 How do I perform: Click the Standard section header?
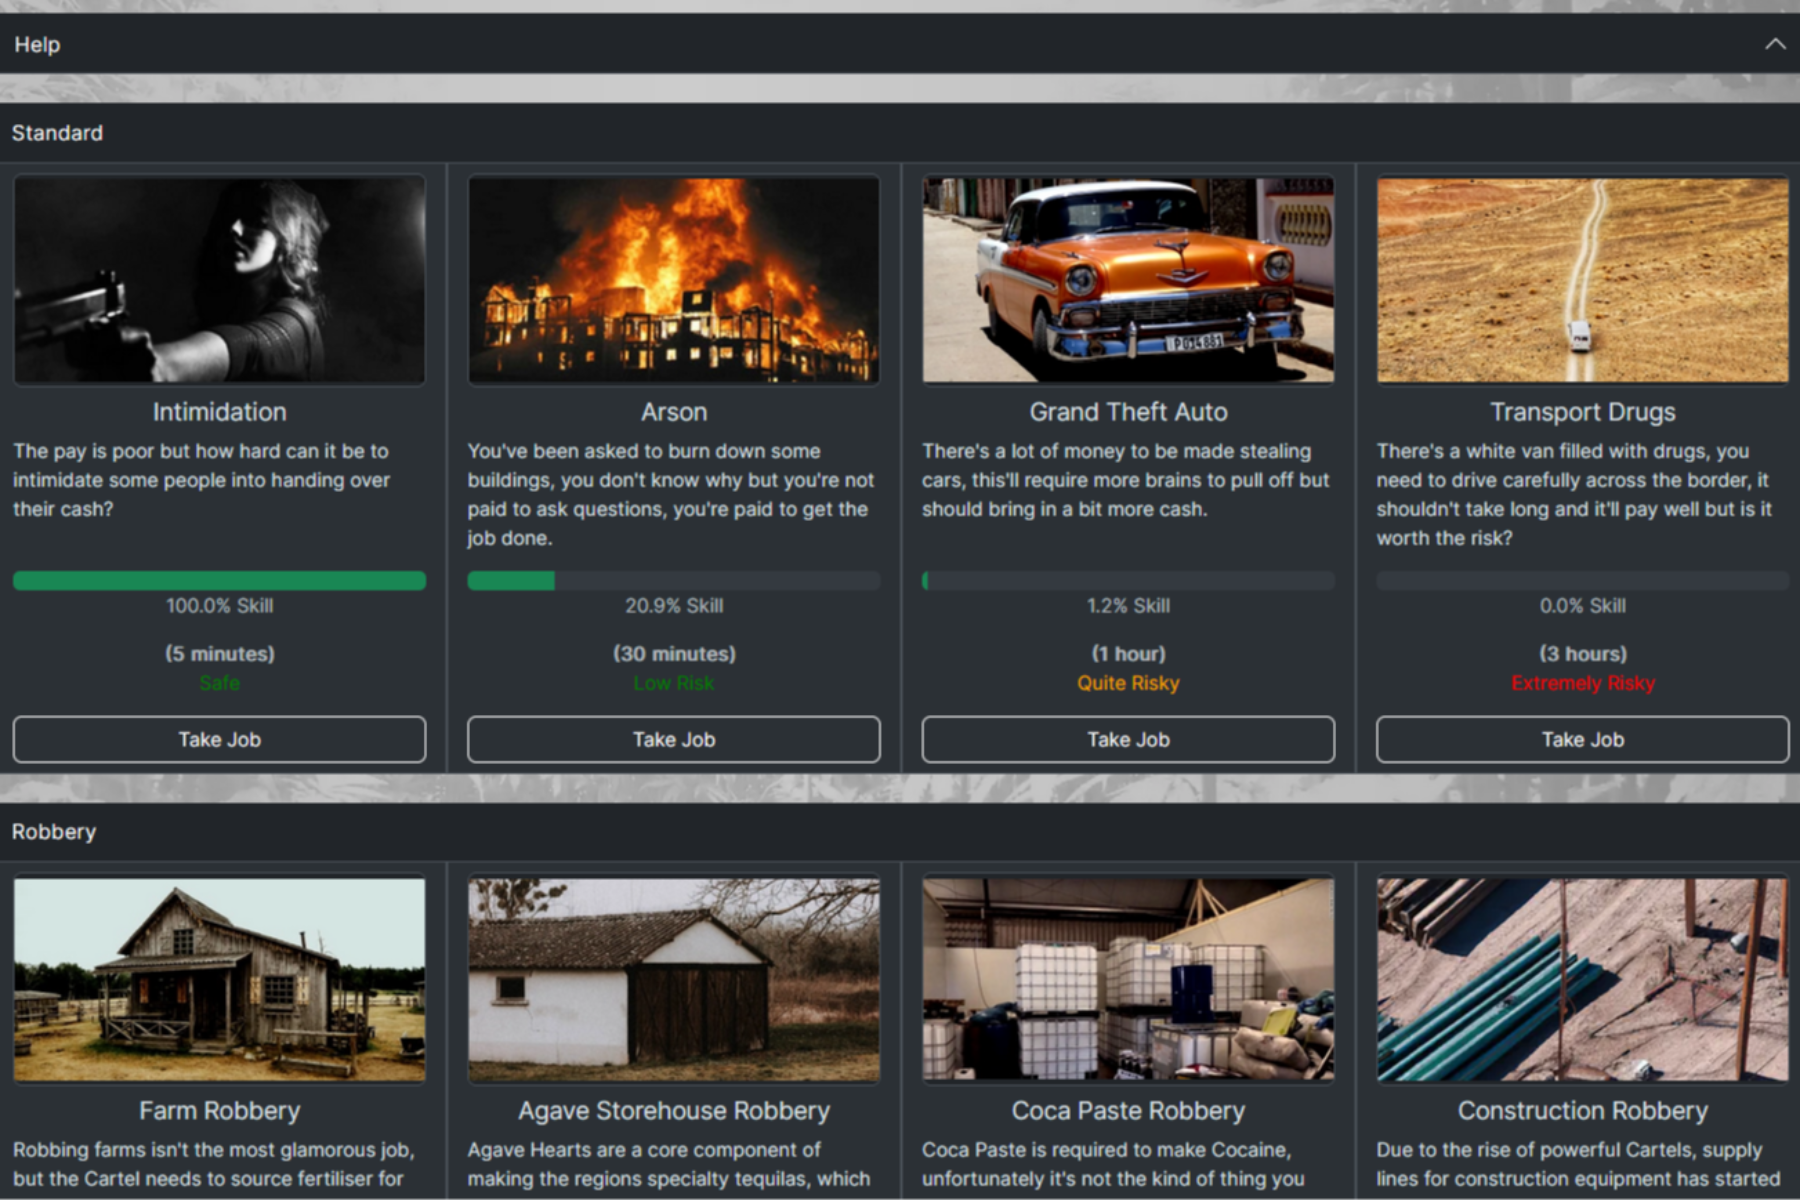pos(57,133)
